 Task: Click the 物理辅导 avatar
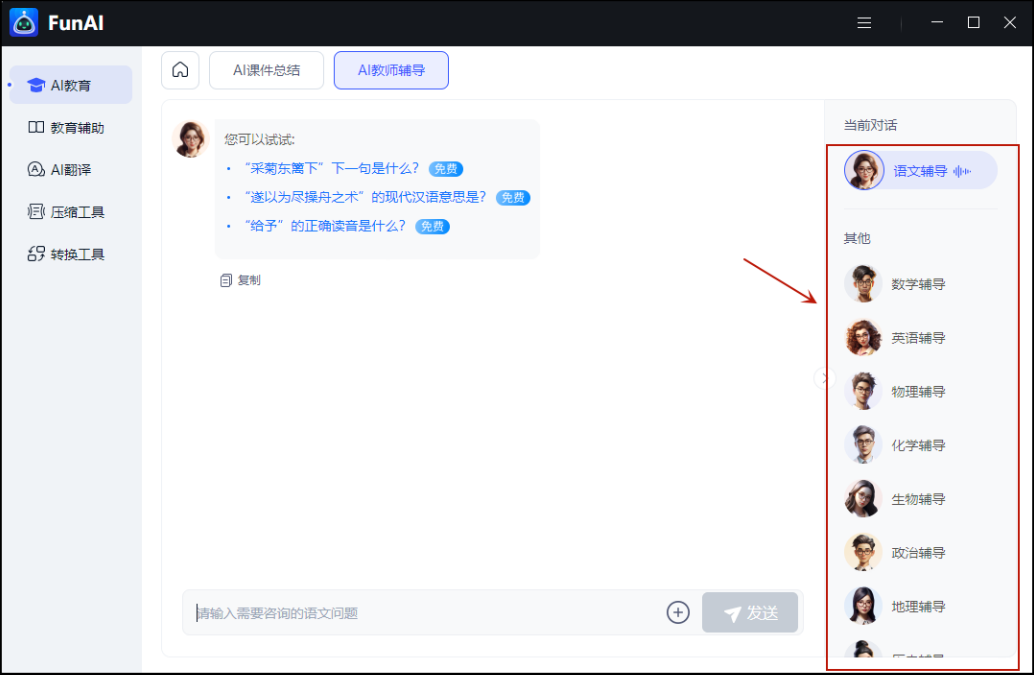tap(863, 391)
